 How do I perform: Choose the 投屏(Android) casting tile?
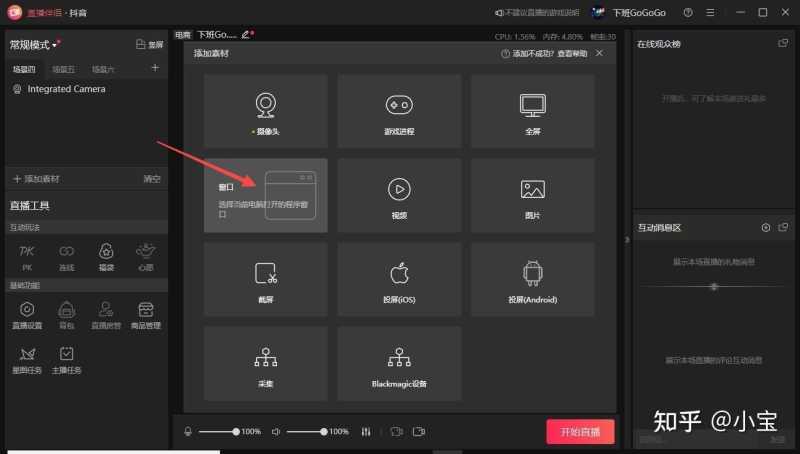[x=532, y=279]
